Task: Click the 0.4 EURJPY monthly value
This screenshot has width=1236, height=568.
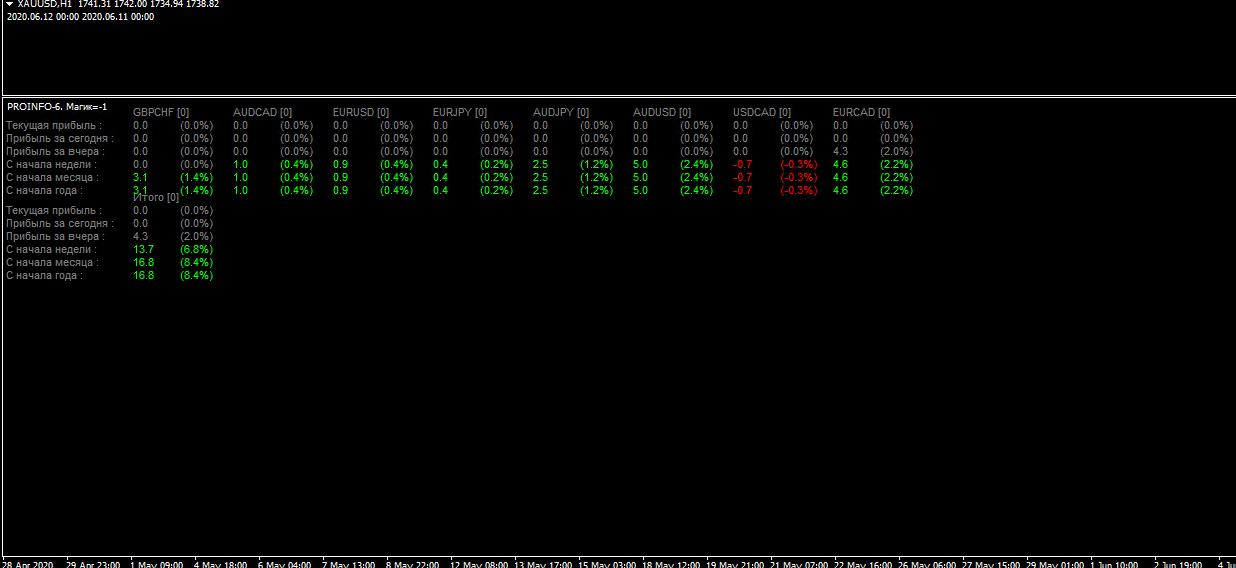Action: coord(440,178)
